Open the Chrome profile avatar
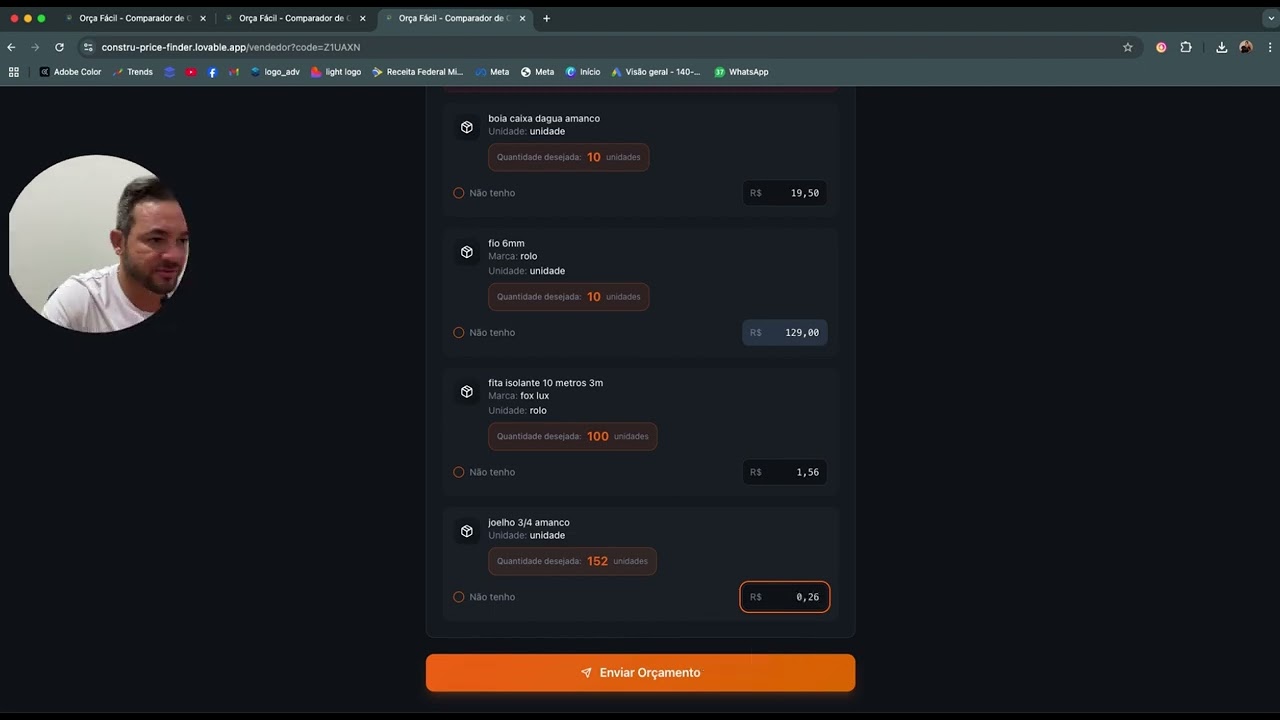Image resolution: width=1280 pixels, height=720 pixels. pyautogui.click(x=1246, y=47)
